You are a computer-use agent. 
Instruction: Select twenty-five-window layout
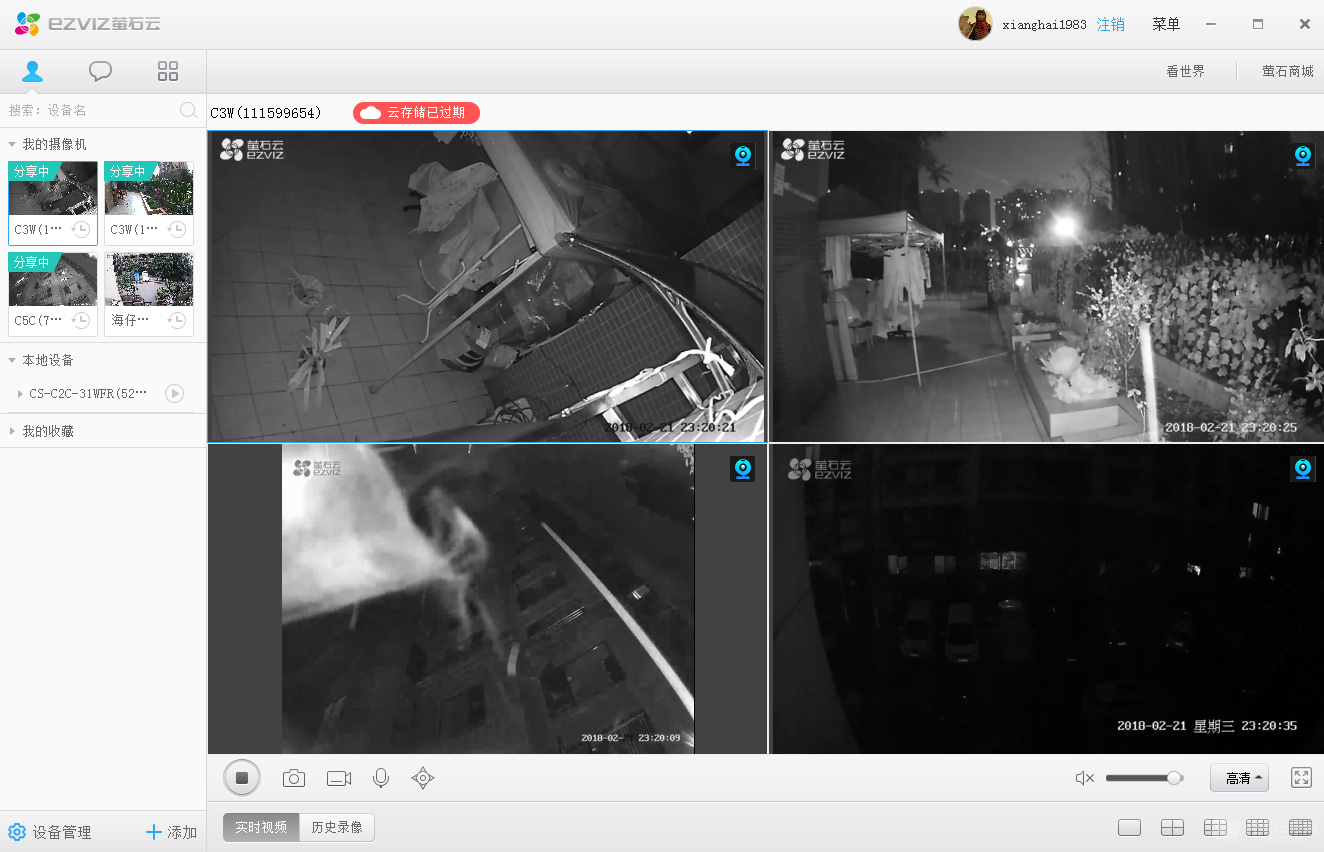(1301, 828)
